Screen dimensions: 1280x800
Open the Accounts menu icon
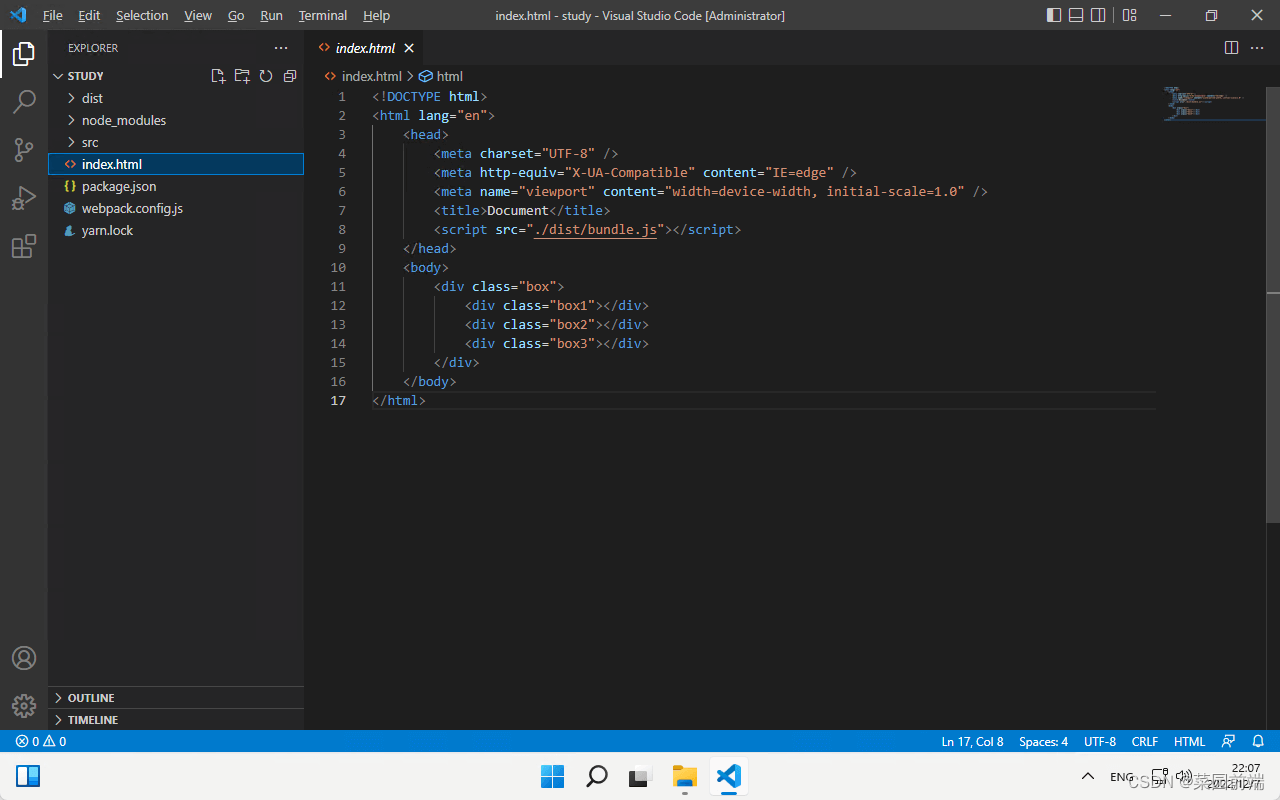24,658
